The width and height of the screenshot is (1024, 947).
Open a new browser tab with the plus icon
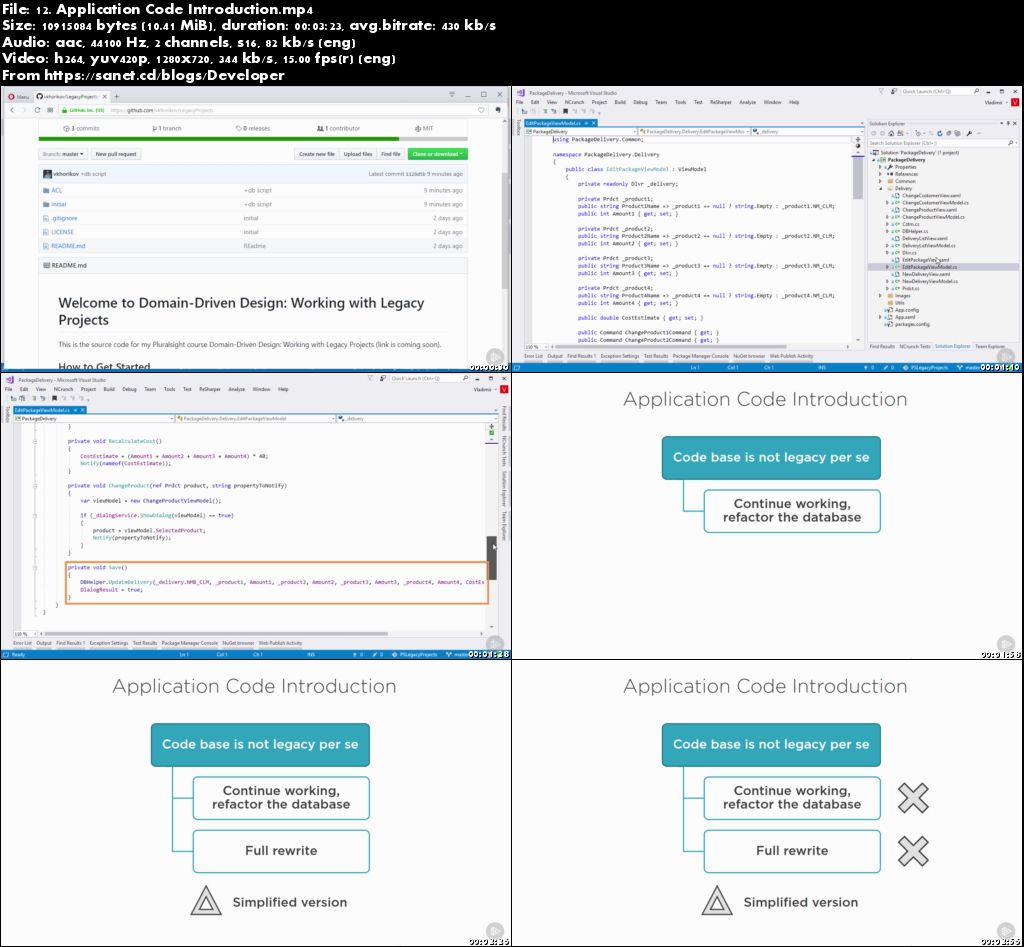117,96
